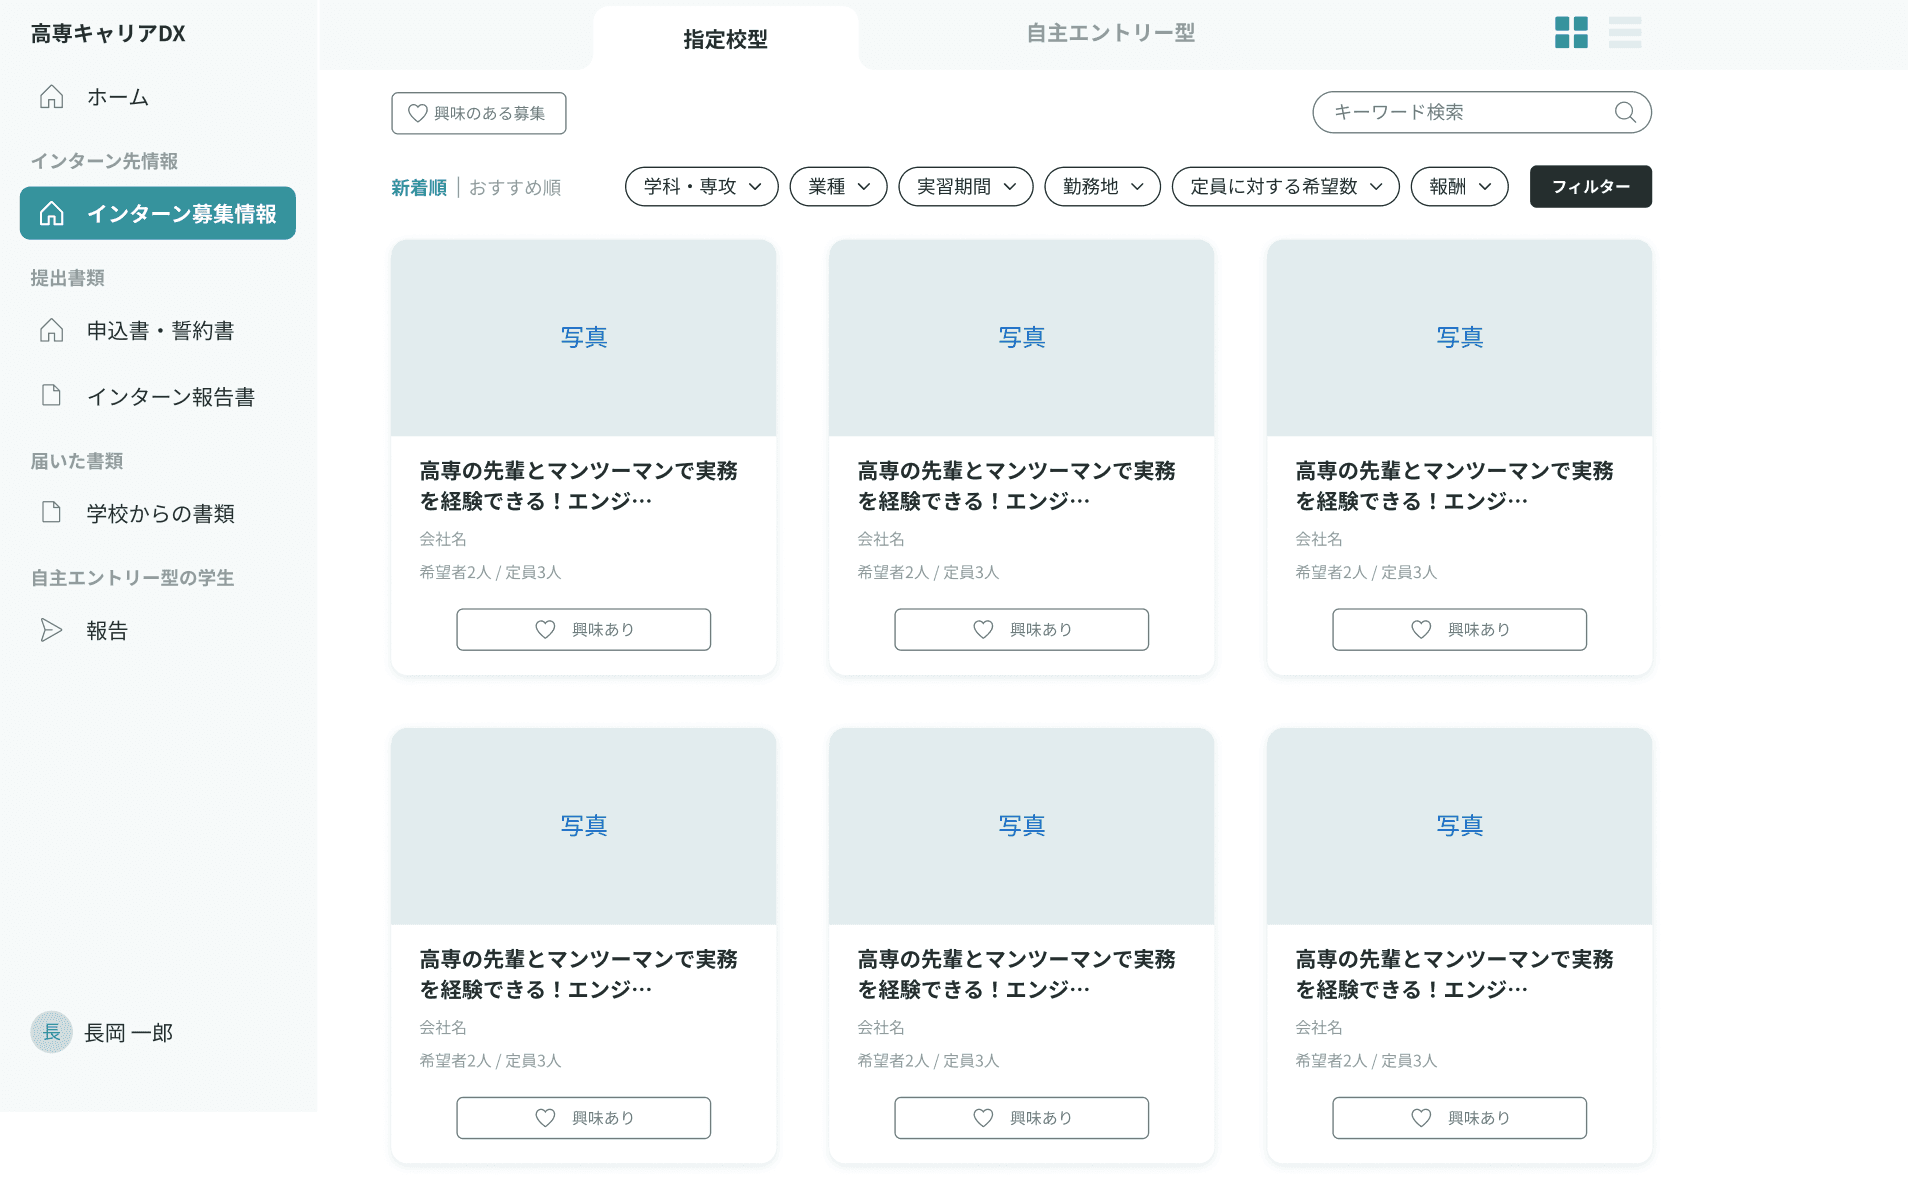Select the 指定校型 tab
This screenshot has width=1908, height=1186.
725,39
